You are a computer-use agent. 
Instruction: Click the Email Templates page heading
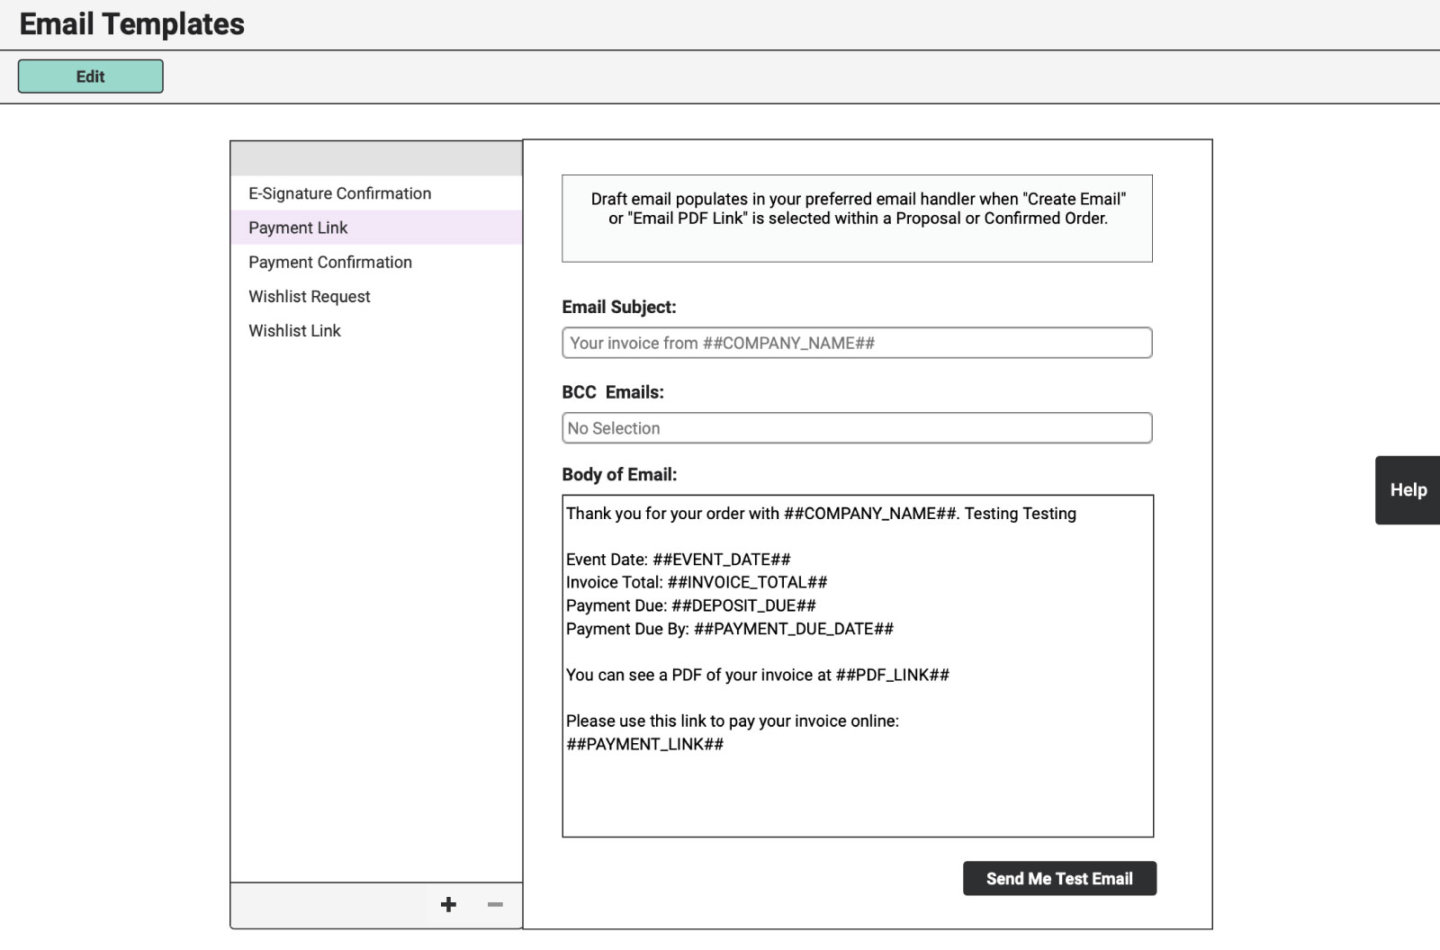[x=131, y=23]
